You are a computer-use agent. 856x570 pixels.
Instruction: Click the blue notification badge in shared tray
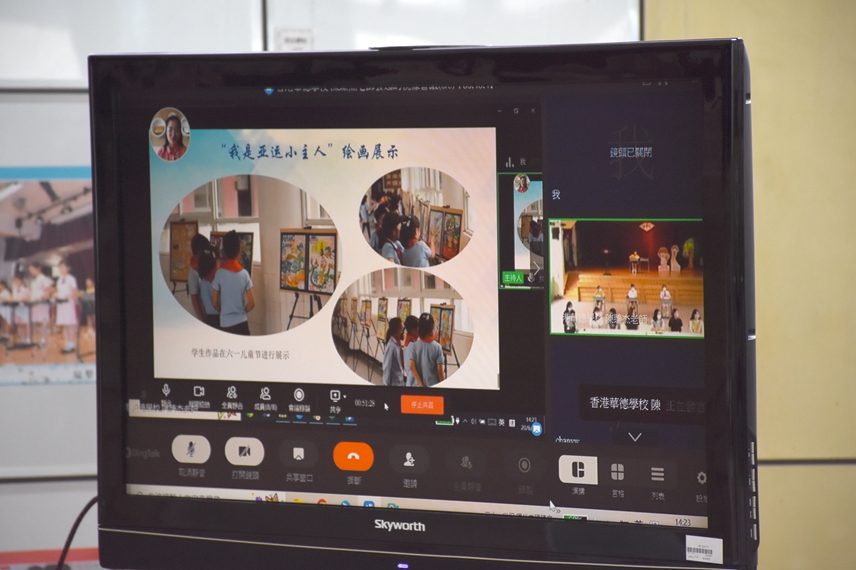tap(537, 429)
